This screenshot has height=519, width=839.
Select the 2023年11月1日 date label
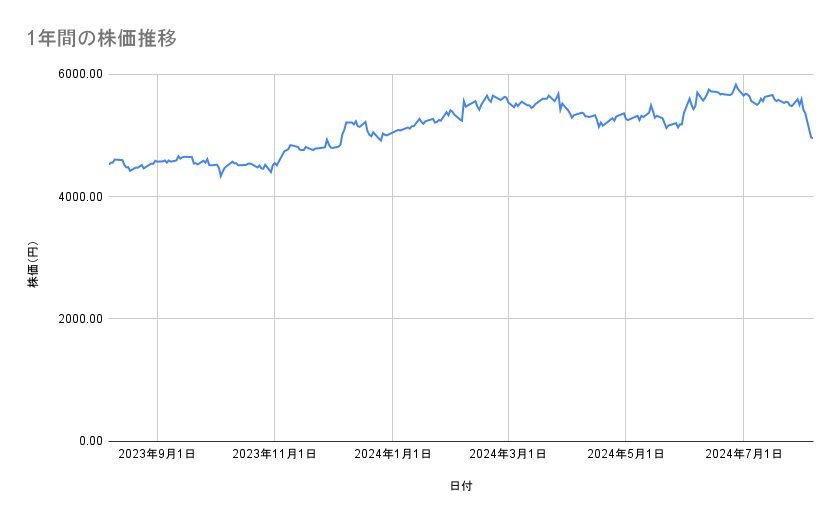click(x=275, y=454)
